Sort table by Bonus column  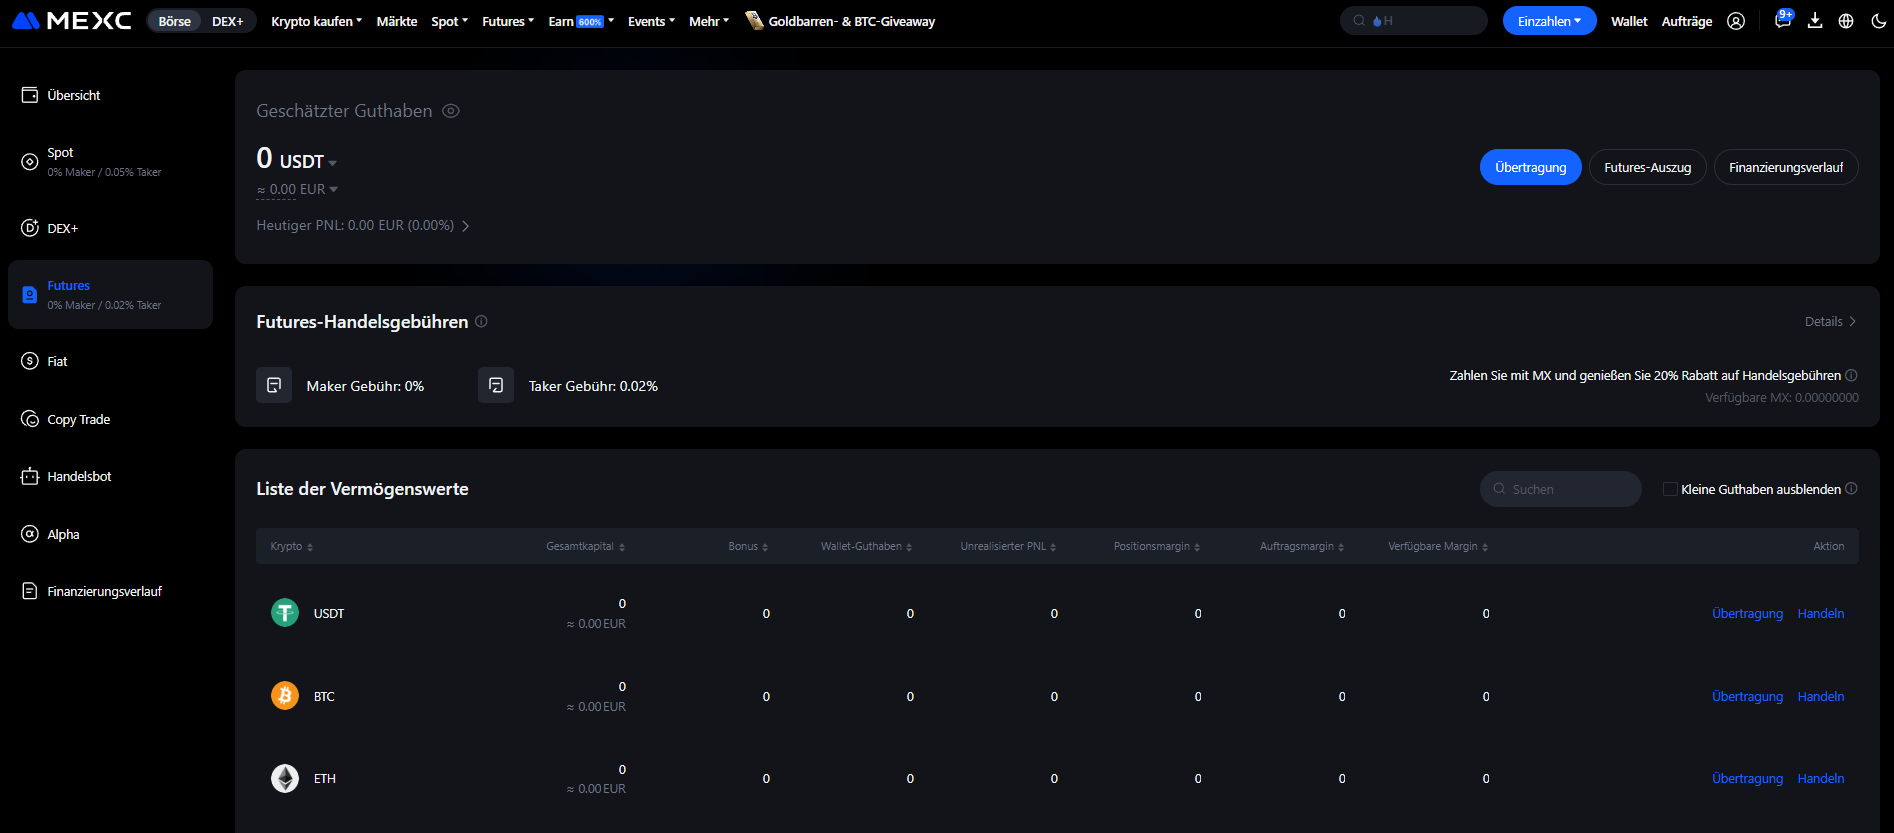[748, 546]
